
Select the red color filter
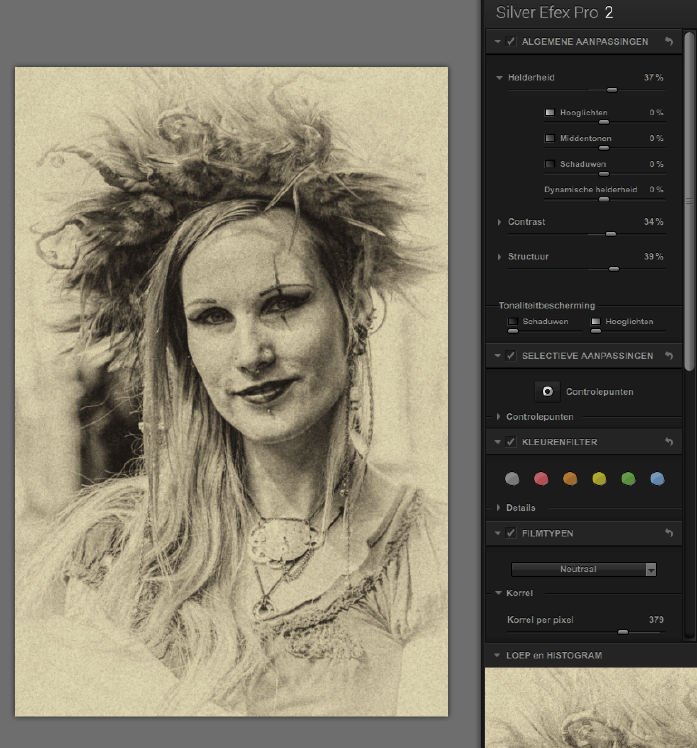(x=541, y=478)
